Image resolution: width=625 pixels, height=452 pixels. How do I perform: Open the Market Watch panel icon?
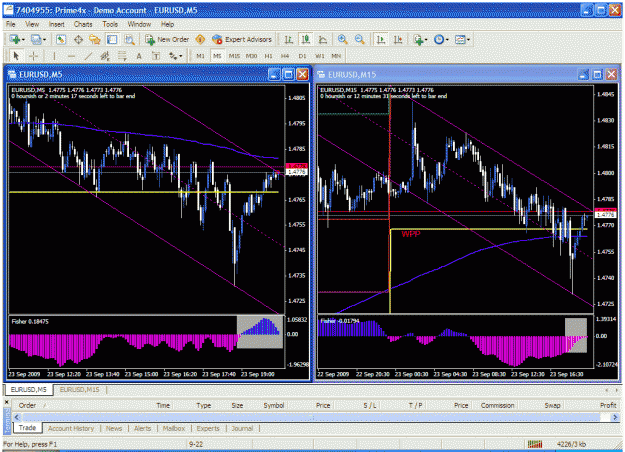coord(61,39)
